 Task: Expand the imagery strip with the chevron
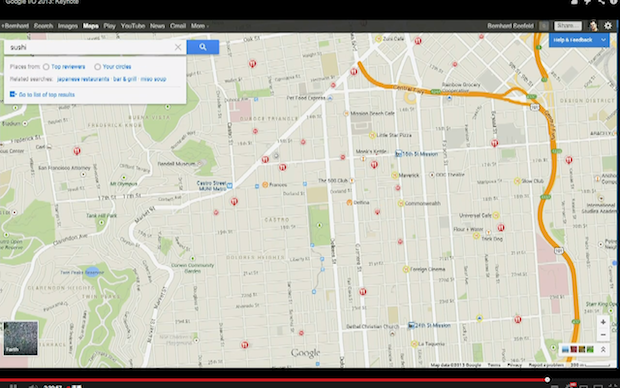coord(603,349)
